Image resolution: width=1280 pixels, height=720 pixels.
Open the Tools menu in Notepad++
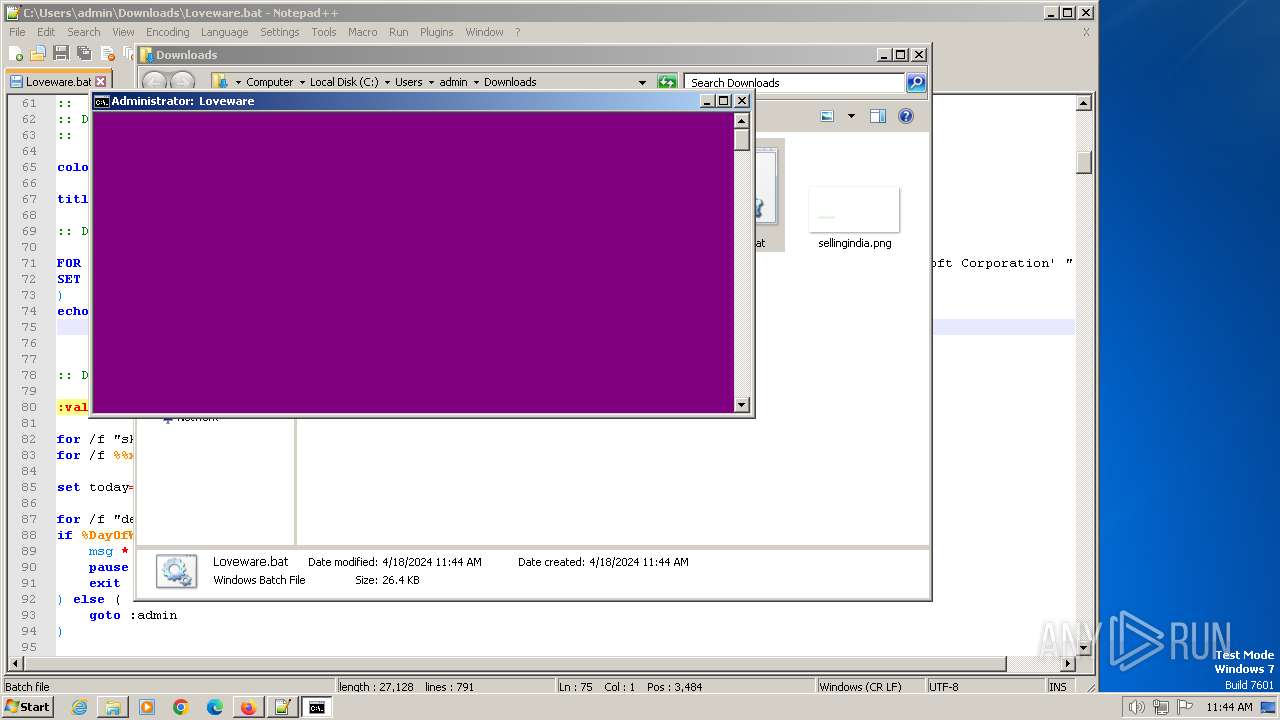[x=324, y=32]
